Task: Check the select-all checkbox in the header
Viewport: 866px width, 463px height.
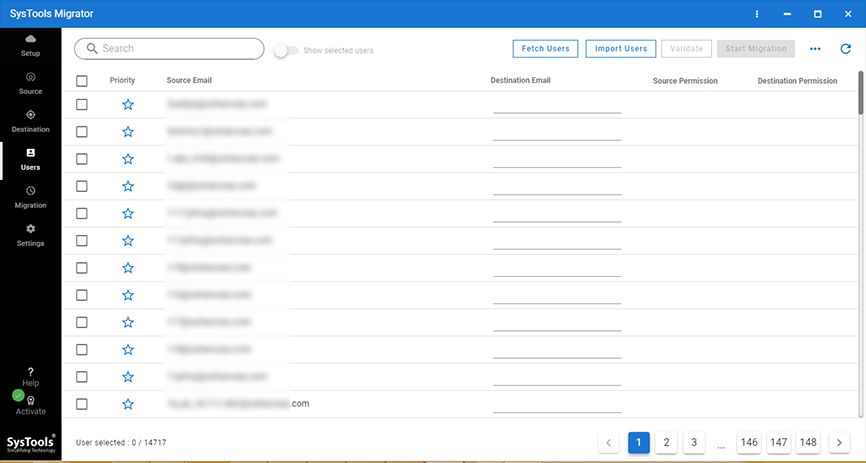Action: 82,81
